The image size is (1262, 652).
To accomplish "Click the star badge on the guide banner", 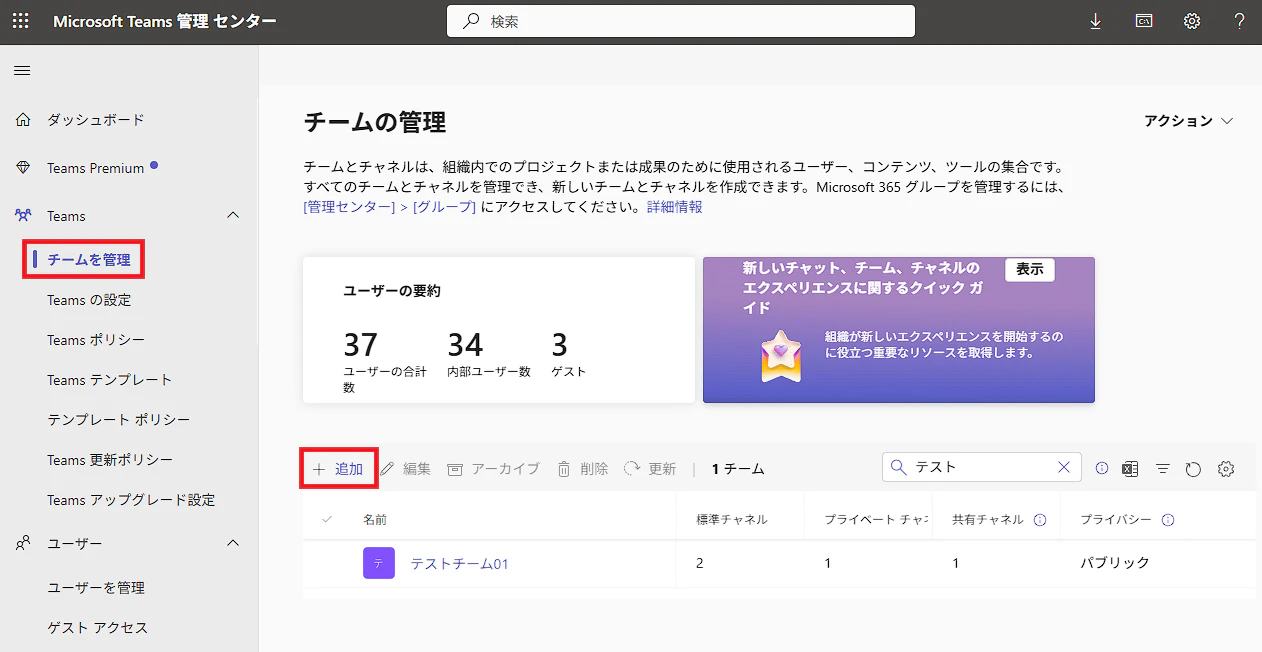I will (x=780, y=355).
